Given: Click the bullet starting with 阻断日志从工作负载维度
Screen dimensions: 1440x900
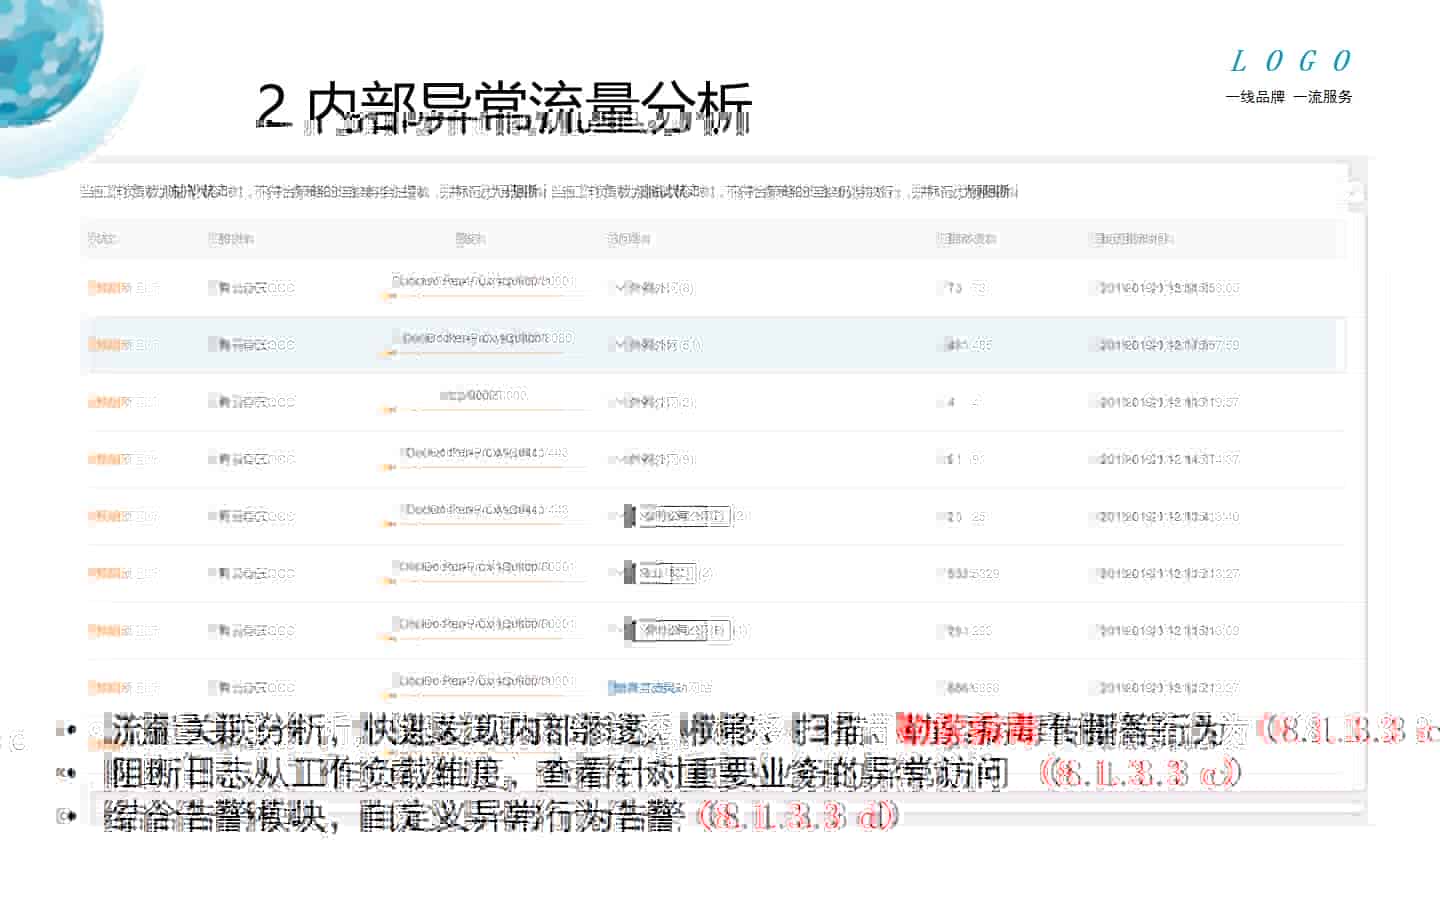Looking at the screenshot, I should coord(675,774).
